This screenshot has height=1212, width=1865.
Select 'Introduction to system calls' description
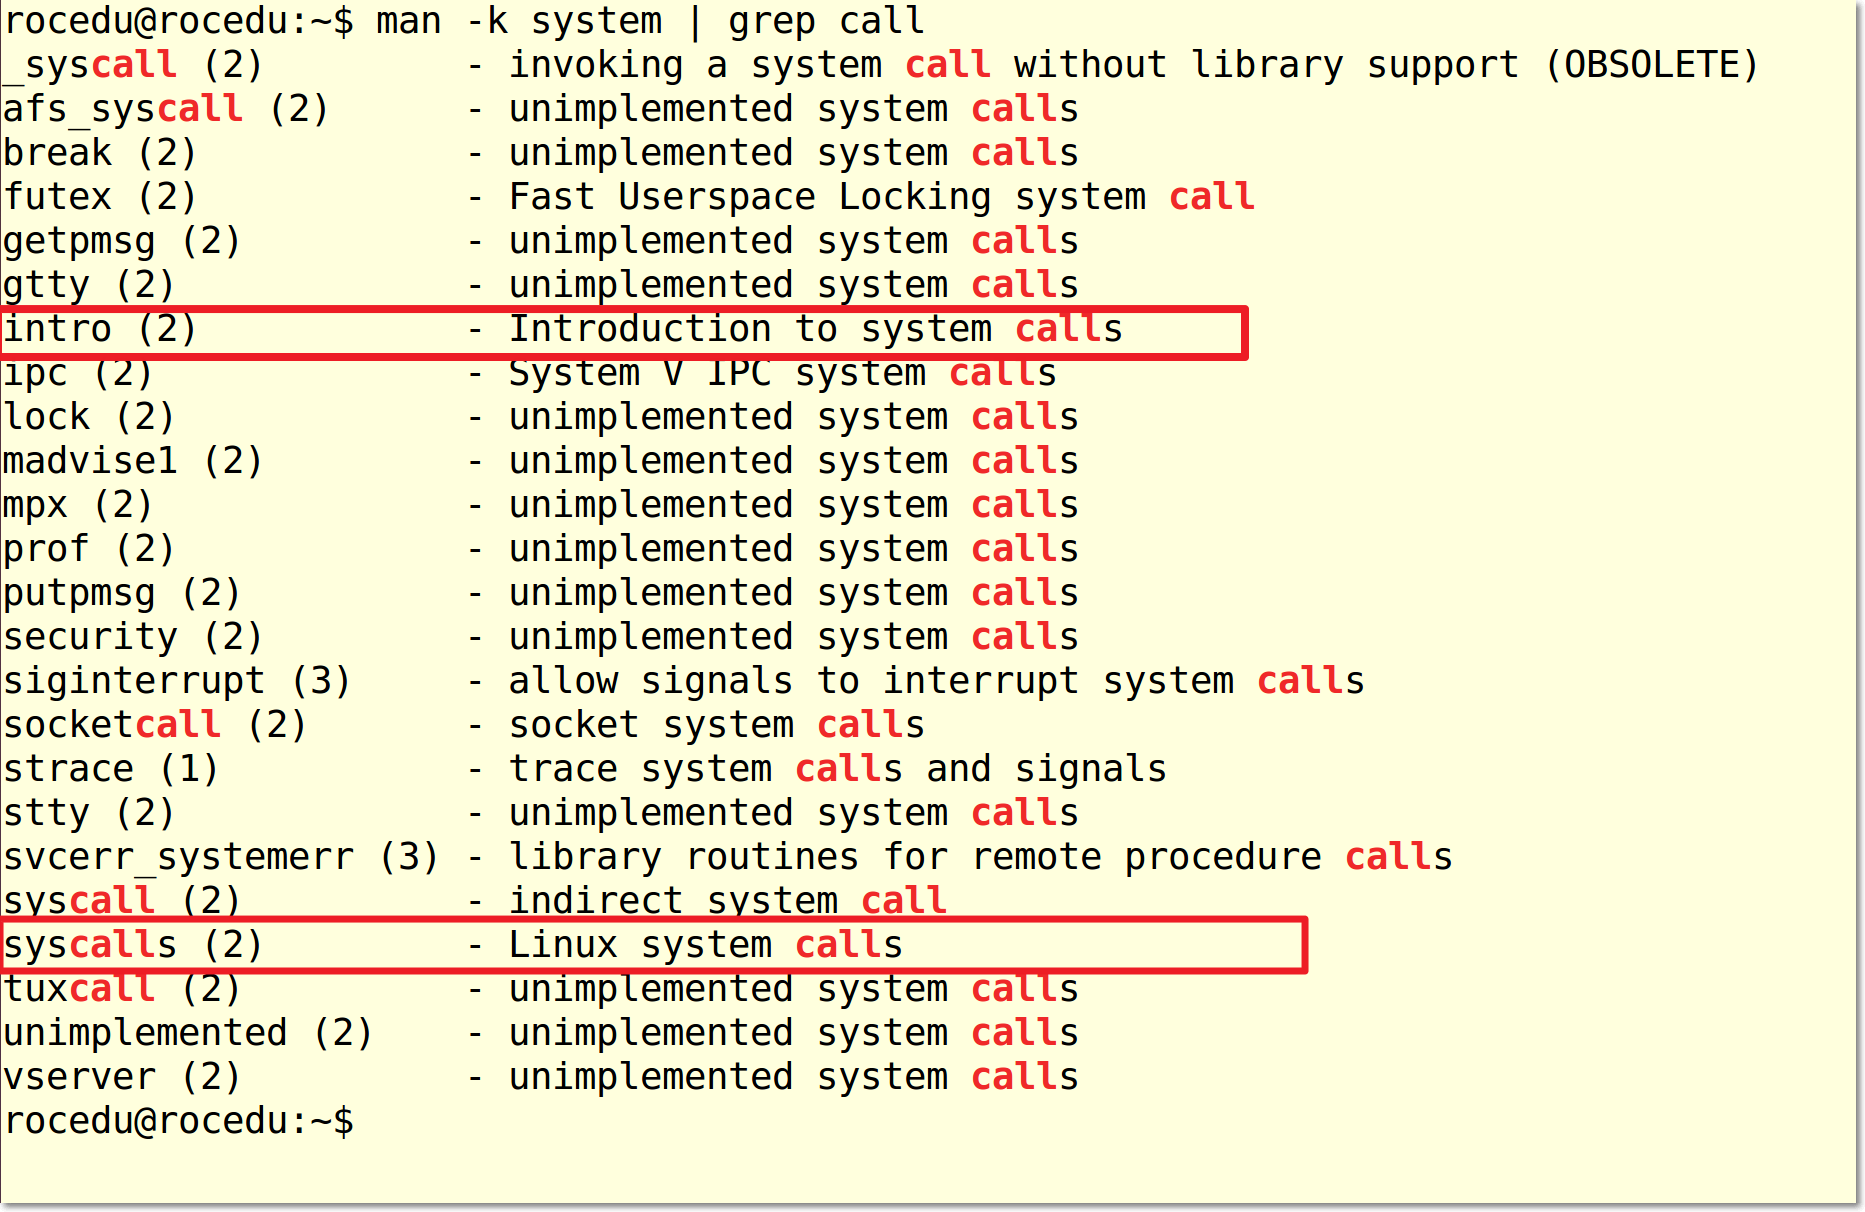tap(816, 329)
